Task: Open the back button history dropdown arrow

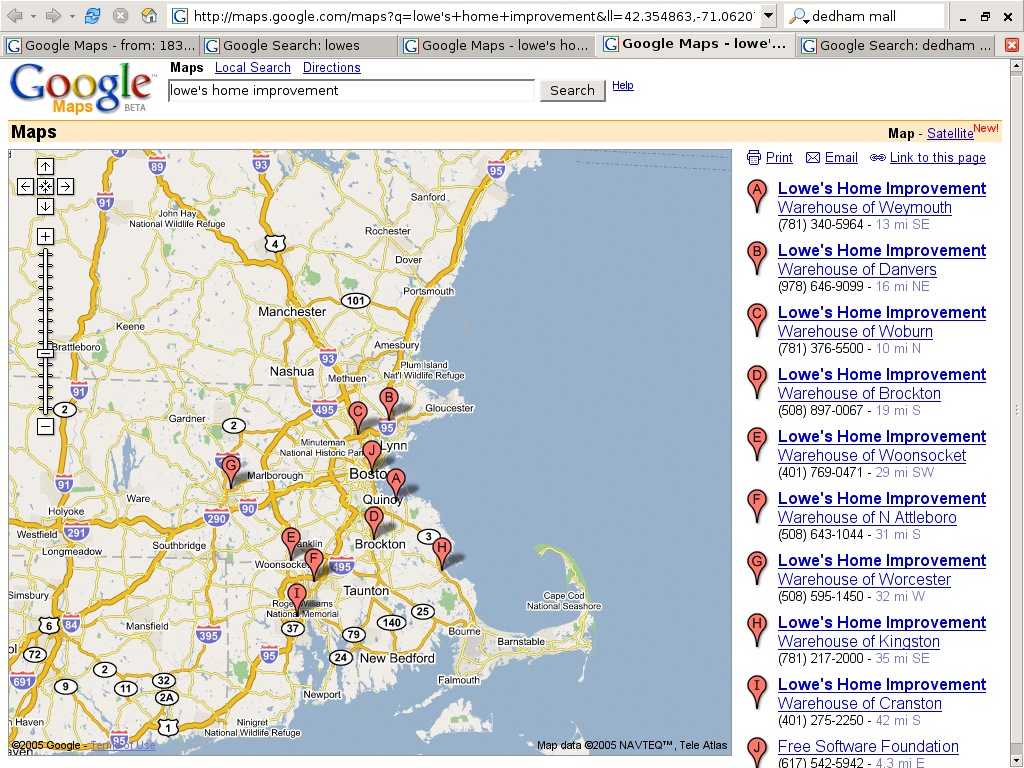Action: [33, 16]
